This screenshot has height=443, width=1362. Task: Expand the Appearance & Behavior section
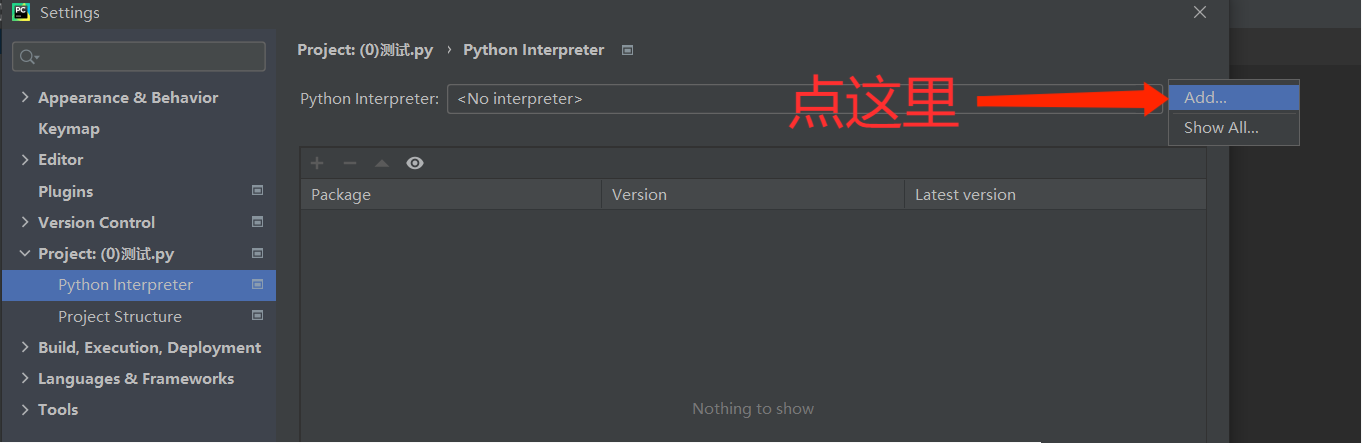coord(25,97)
